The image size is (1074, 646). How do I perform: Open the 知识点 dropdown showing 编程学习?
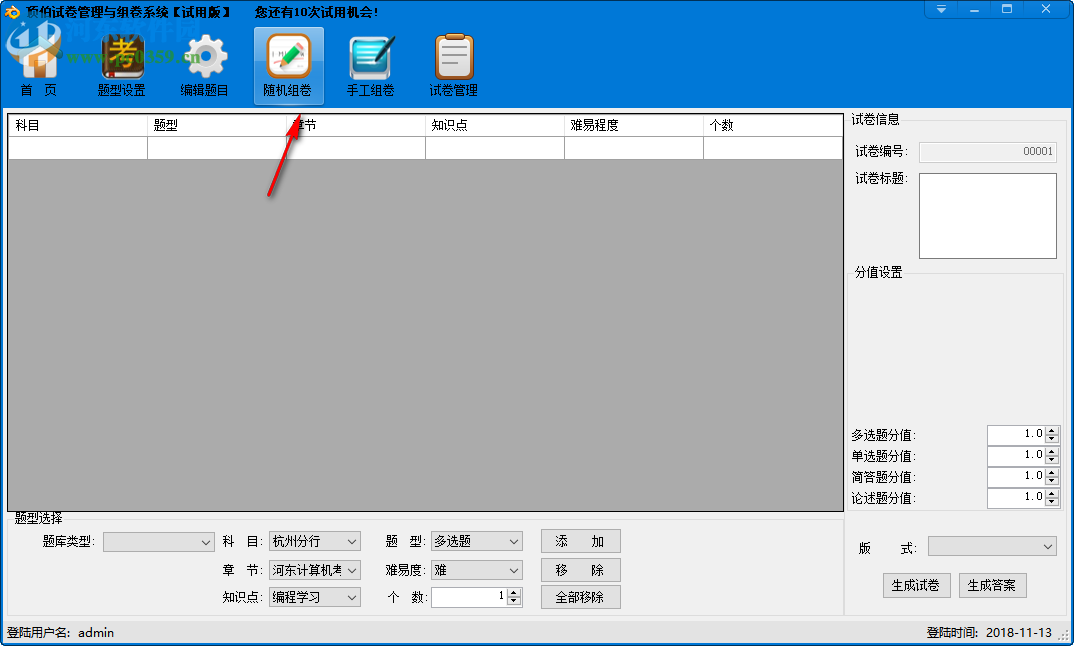pyautogui.click(x=314, y=597)
